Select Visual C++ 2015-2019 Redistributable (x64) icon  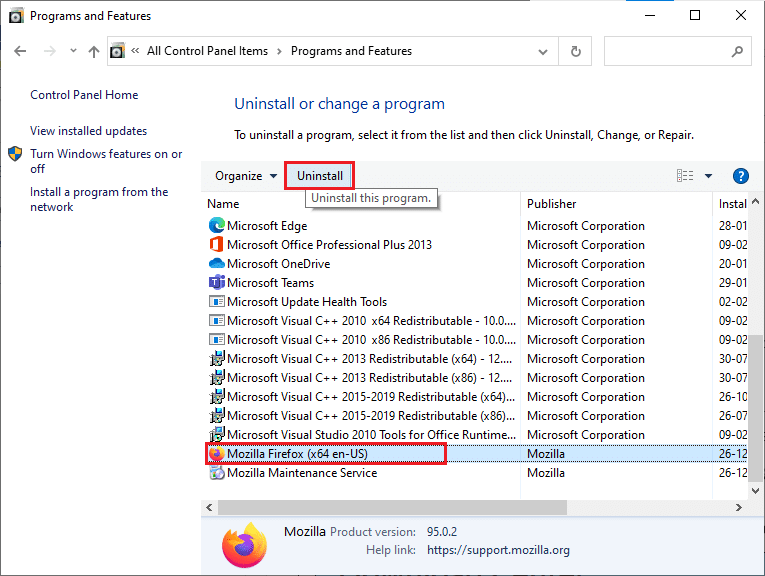[217, 397]
